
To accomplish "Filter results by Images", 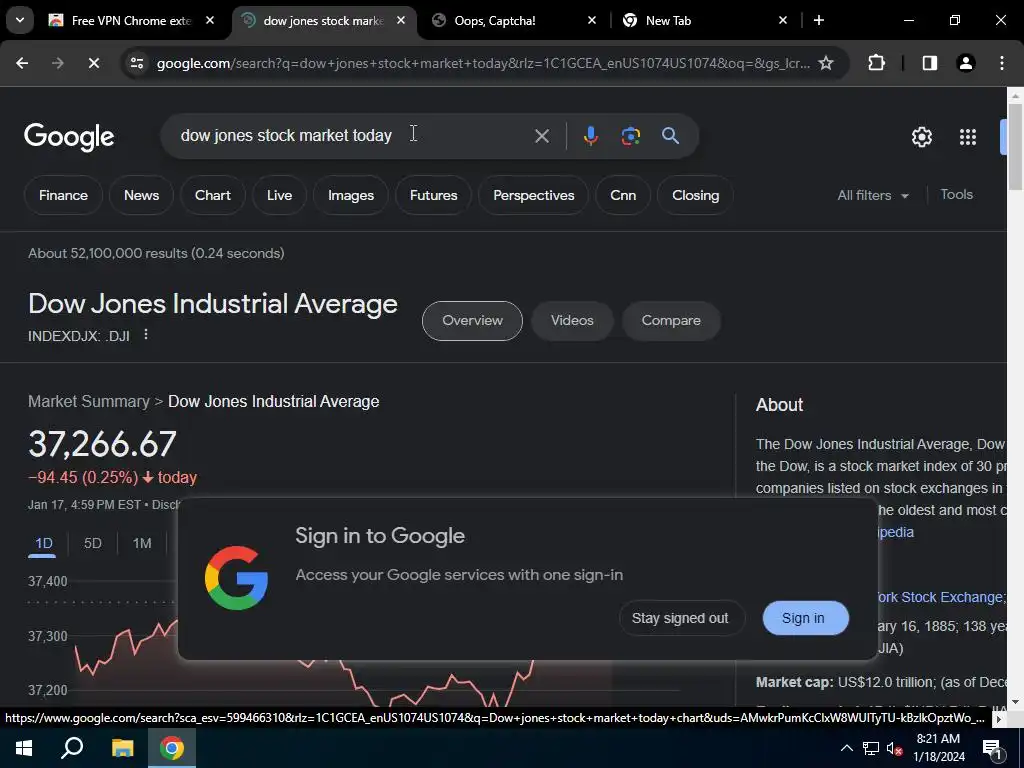I will pos(351,195).
